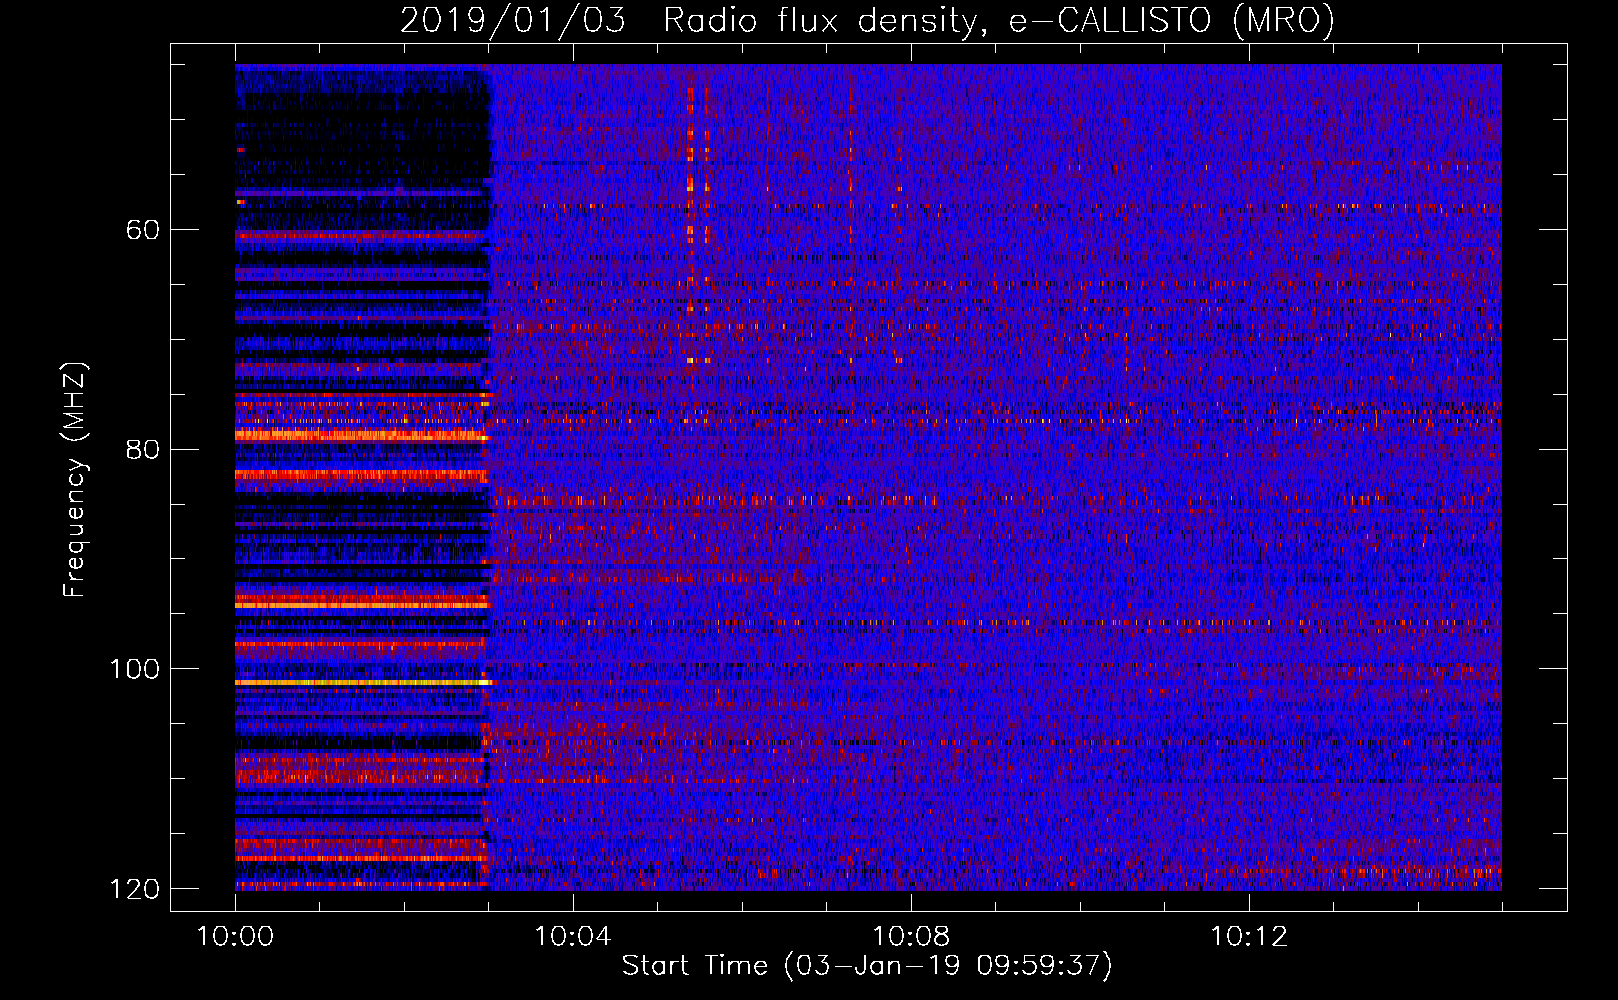Click the '10:00' time tick label
This screenshot has width=1618, height=1000.
(235, 937)
